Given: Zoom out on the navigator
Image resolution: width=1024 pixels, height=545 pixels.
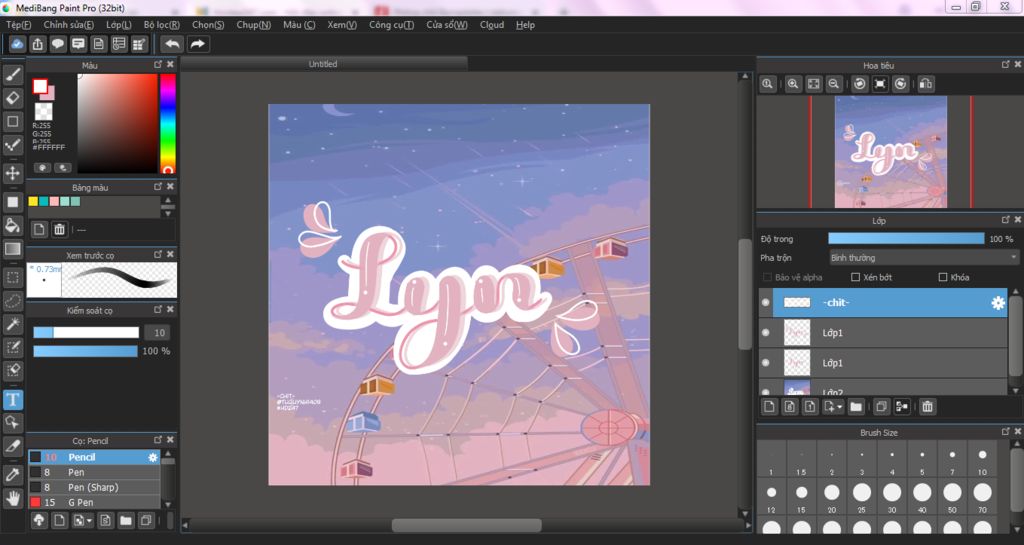Looking at the screenshot, I should (x=833, y=84).
